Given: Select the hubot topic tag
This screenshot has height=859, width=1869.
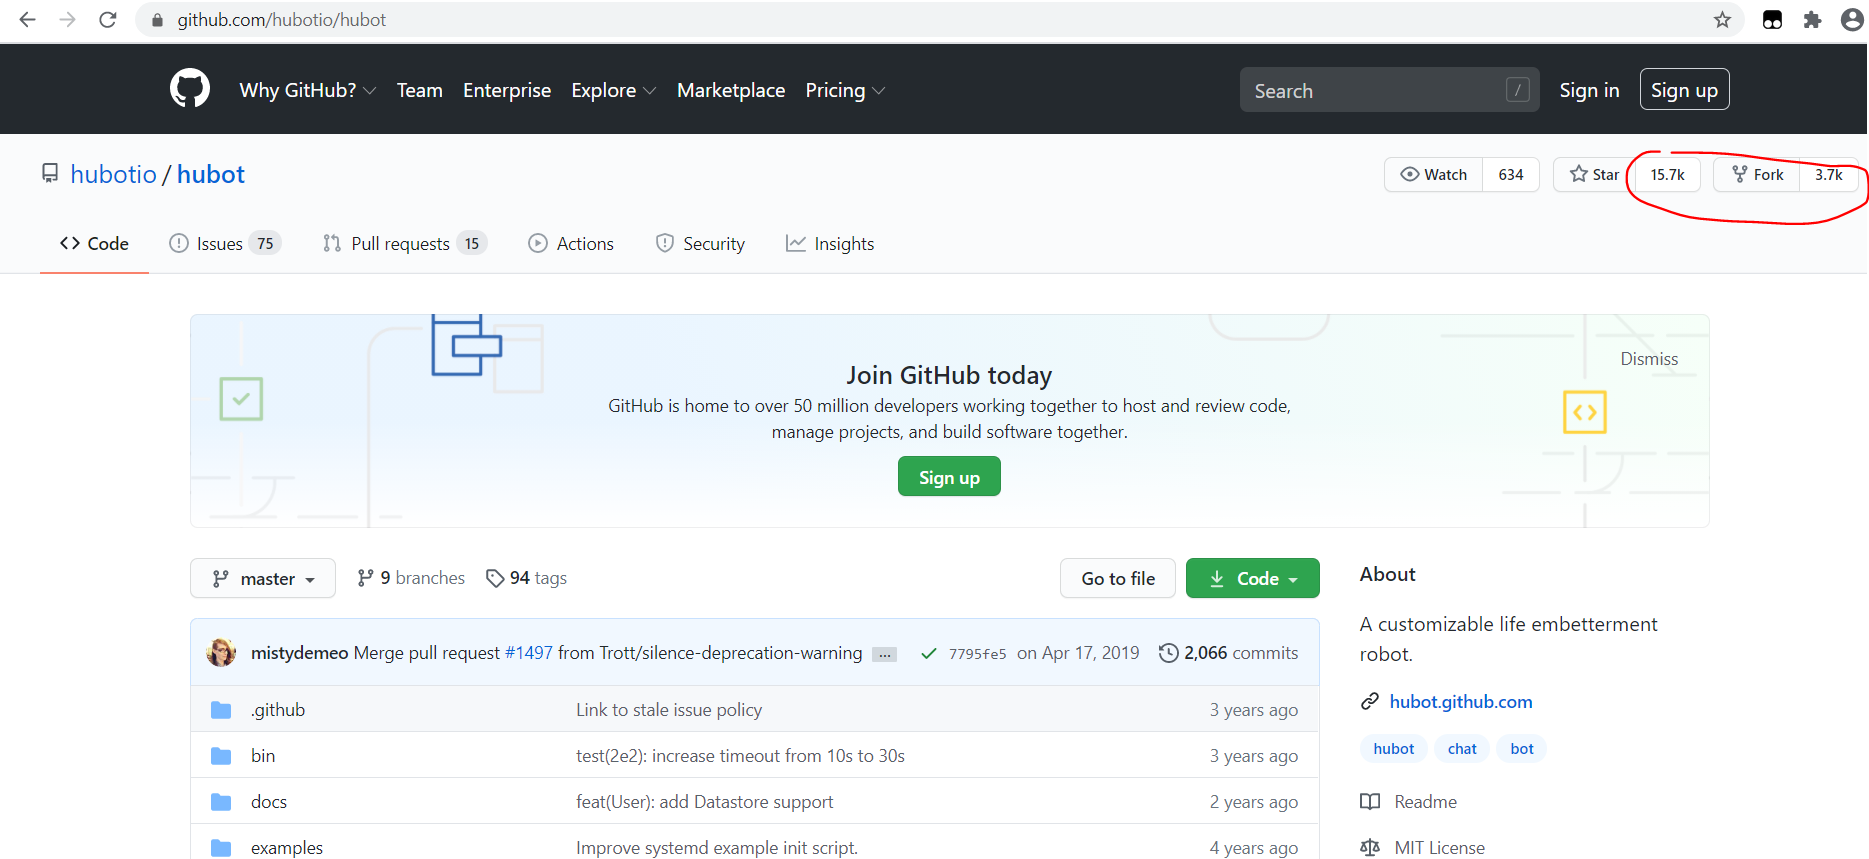Looking at the screenshot, I should (x=1394, y=749).
